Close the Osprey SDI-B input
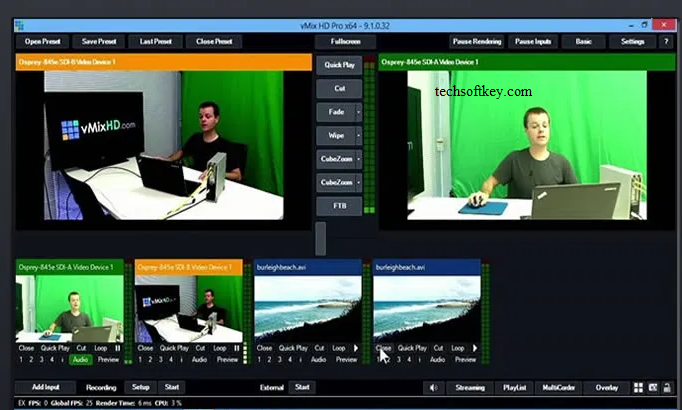This screenshot has width=682, height=410. pos(145,348)
